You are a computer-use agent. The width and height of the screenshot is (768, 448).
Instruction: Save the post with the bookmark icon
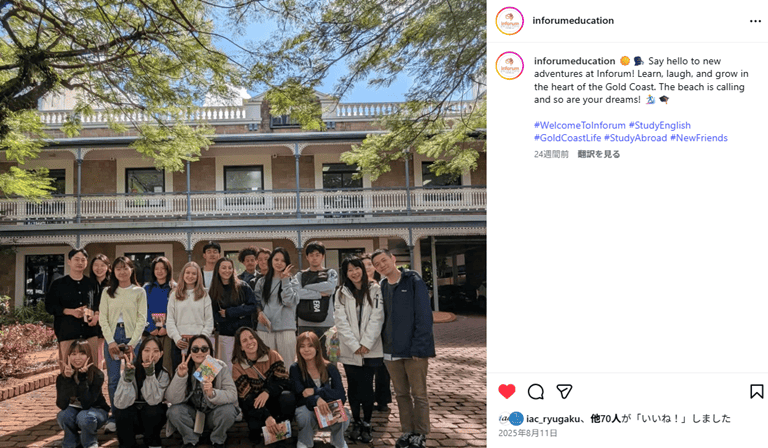pyautogui.click(x=756, y=391)
